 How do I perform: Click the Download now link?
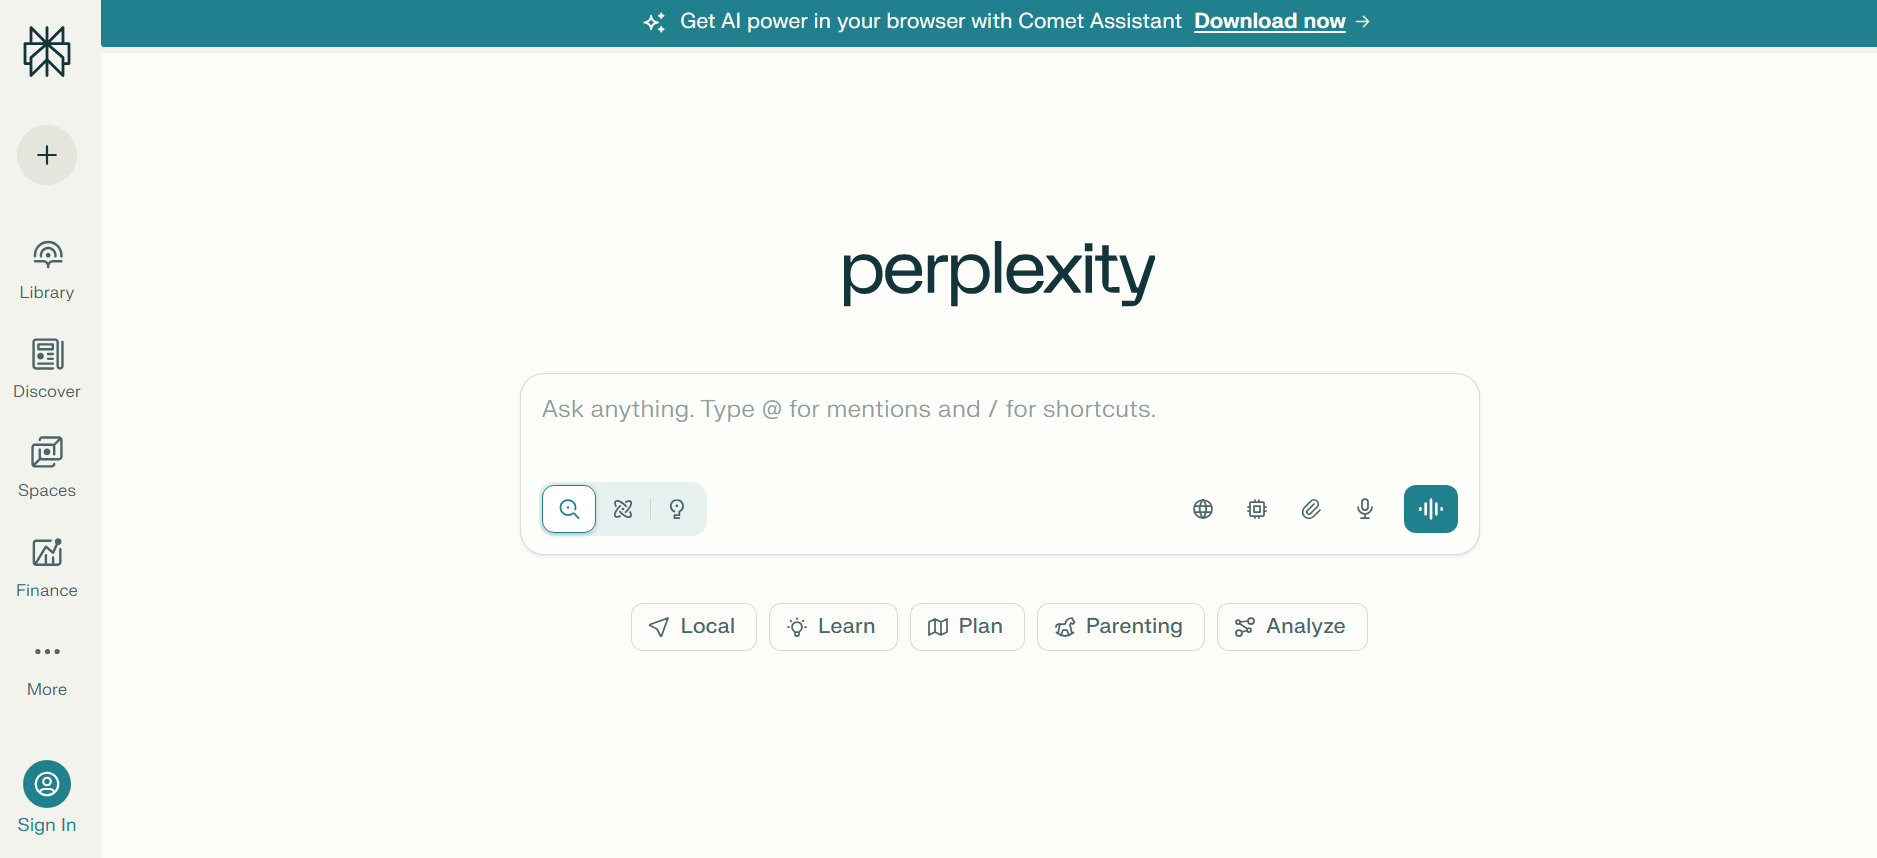tap(1269, 21)
